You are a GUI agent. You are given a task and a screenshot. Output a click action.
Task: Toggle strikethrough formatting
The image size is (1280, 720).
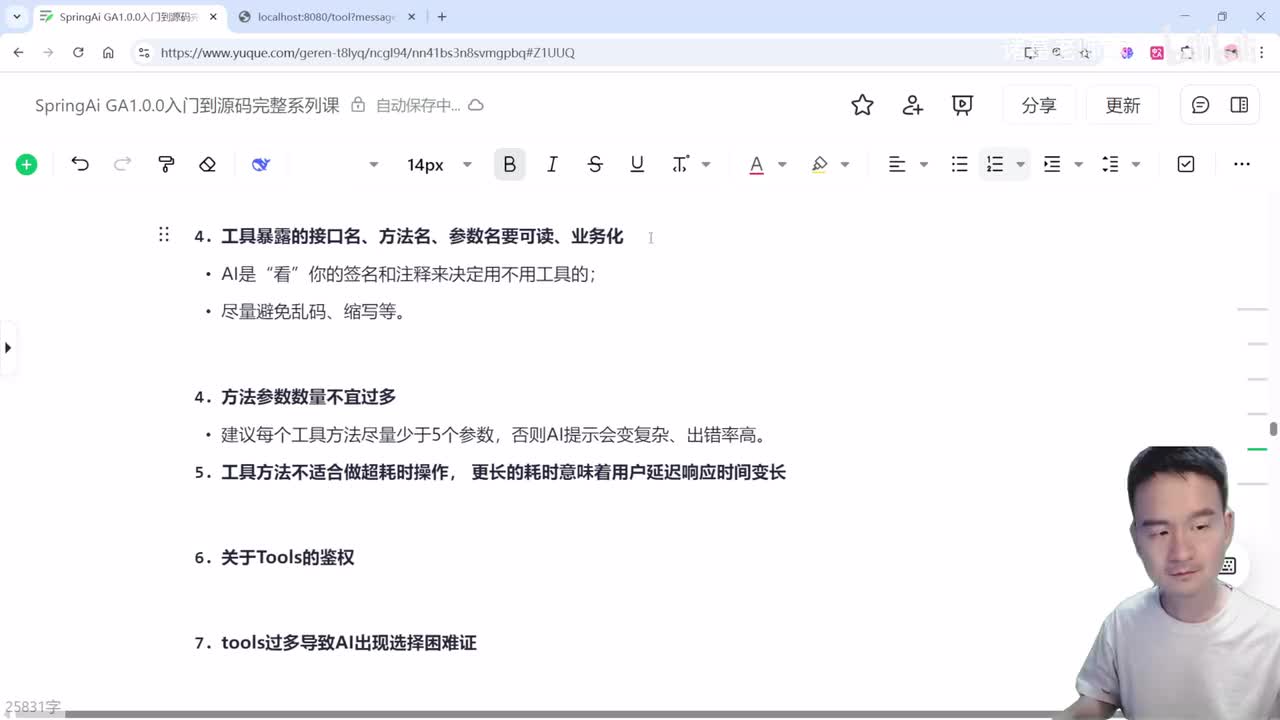point(595,165)
